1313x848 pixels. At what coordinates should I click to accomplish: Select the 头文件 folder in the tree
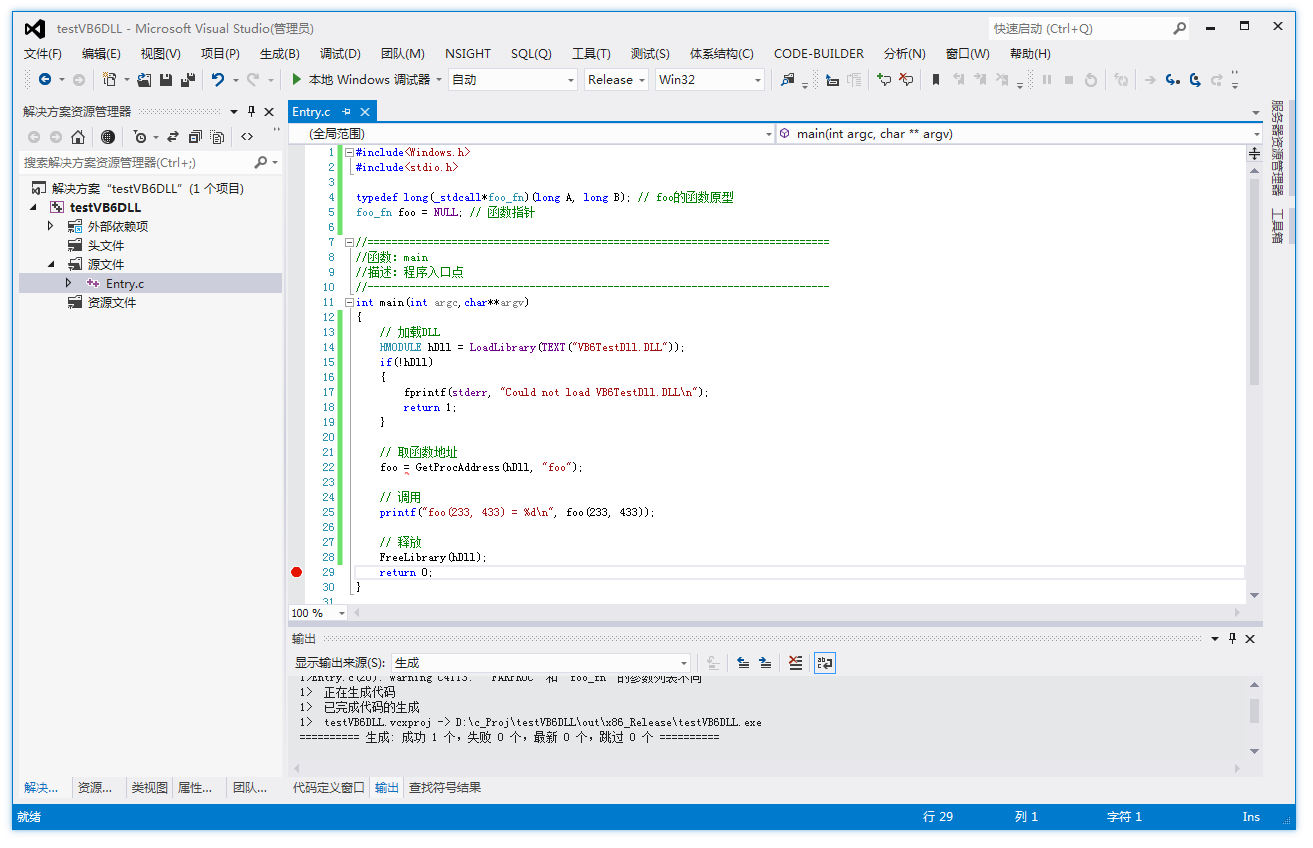point(105,246)
